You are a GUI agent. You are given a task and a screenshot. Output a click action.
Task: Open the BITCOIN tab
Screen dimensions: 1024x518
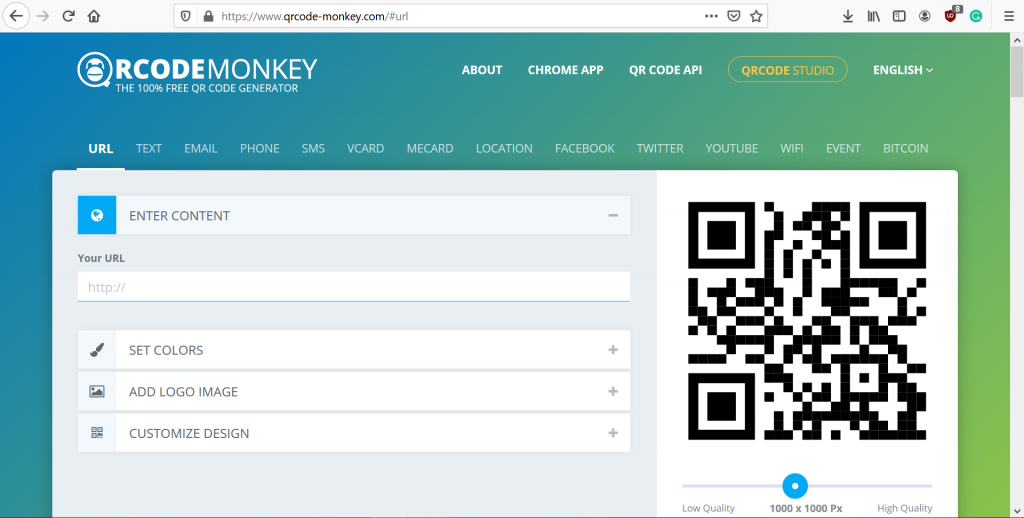tap(905, 149)
